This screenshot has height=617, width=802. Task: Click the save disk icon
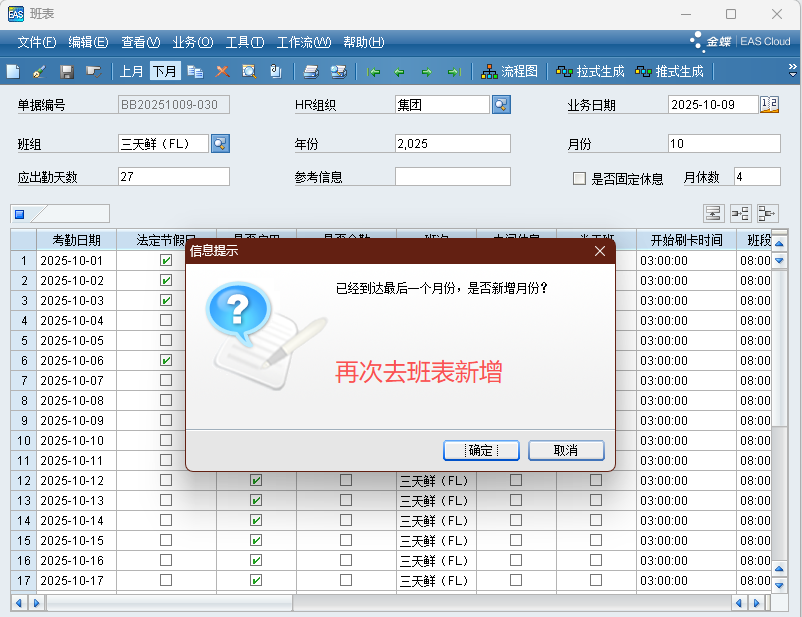point(66,71)
